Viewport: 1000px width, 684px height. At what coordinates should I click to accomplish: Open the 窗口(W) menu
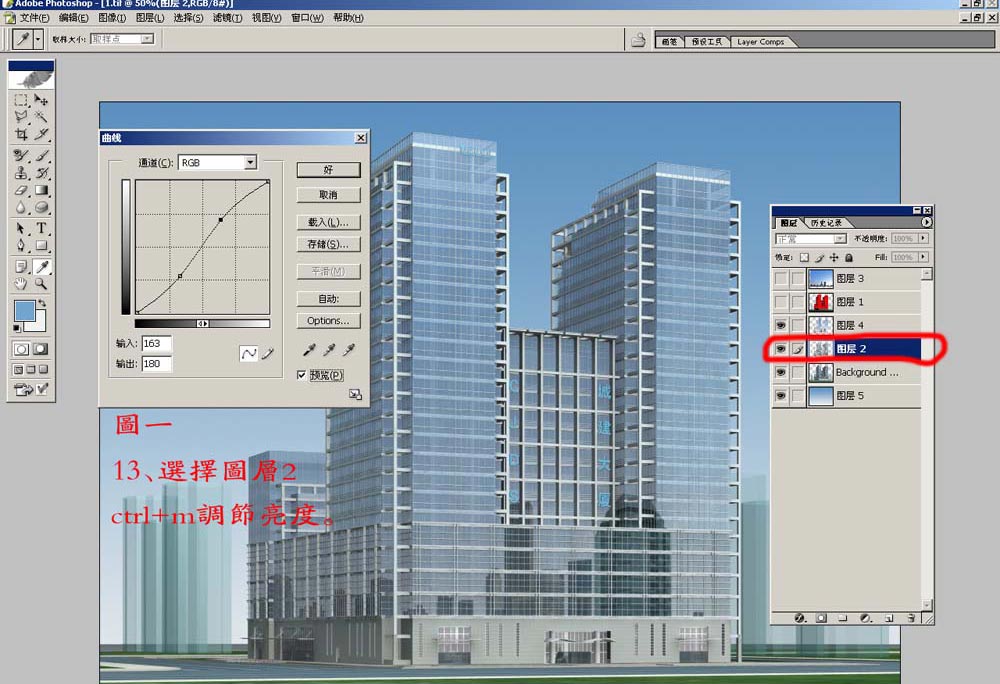click(x=307, y=18)
